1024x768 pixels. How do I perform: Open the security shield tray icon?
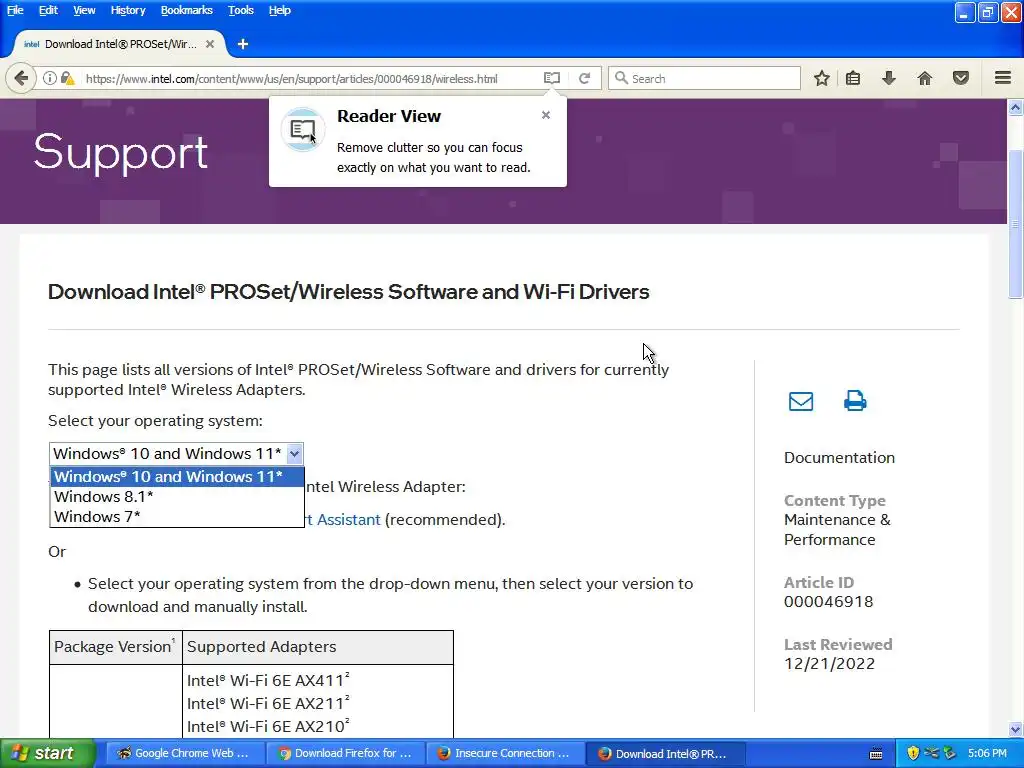(x=913, y=753)
